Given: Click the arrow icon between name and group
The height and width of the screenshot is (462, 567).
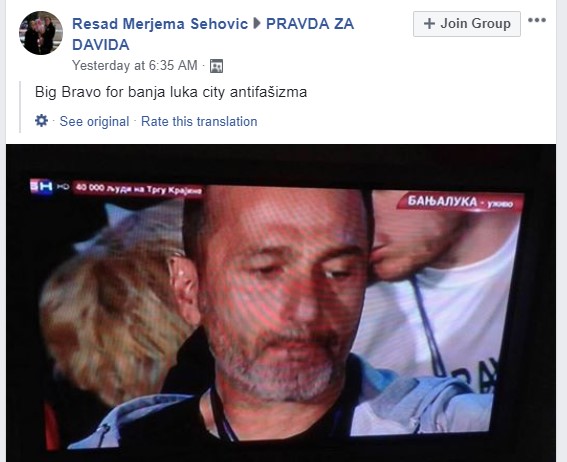Looking at the screenshot, I should (x=257, y=24).
